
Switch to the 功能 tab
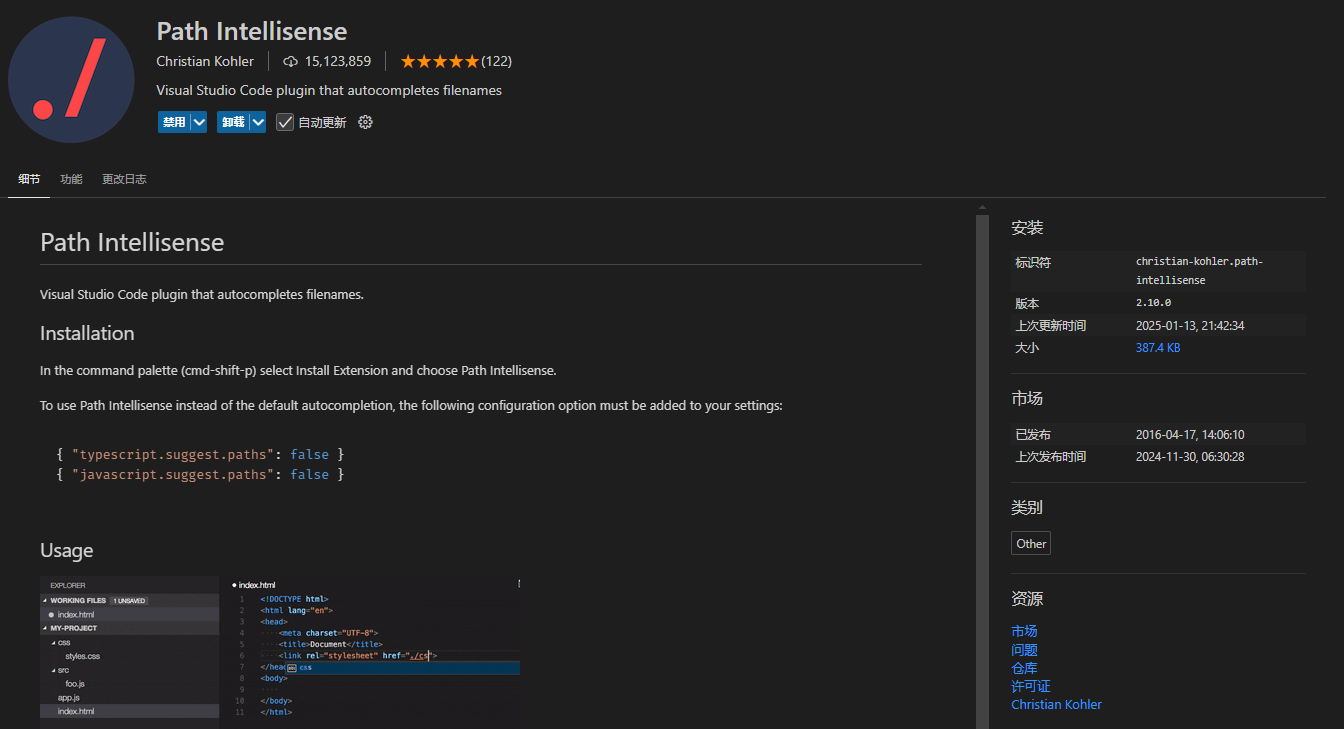(71, 179)
